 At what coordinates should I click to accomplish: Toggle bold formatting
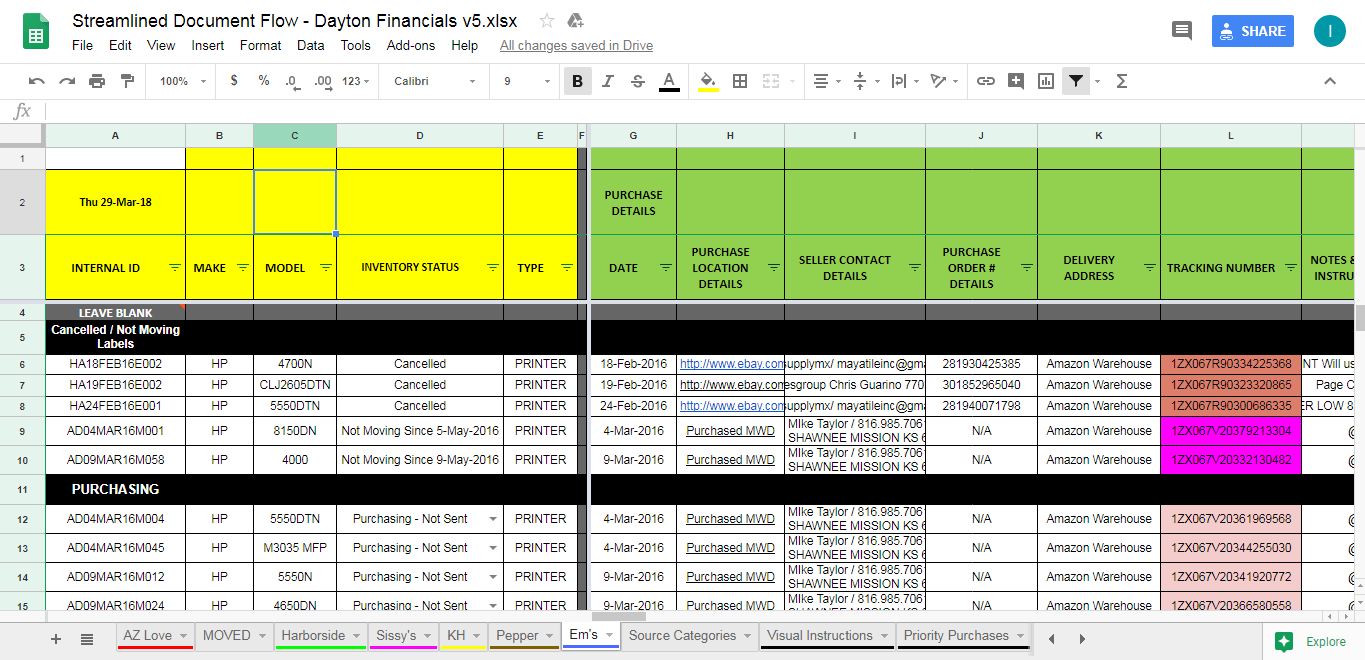click(577, 81)
